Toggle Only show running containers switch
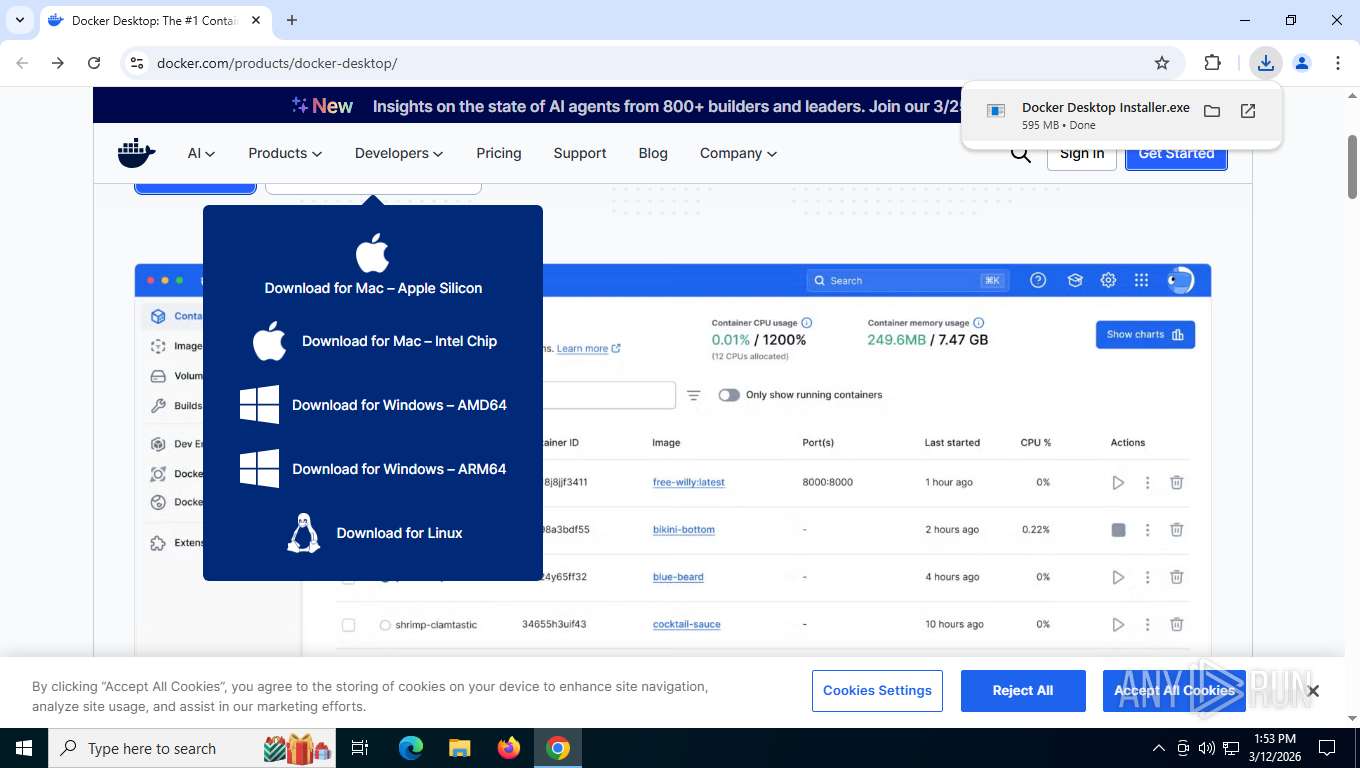 (729, 395)
